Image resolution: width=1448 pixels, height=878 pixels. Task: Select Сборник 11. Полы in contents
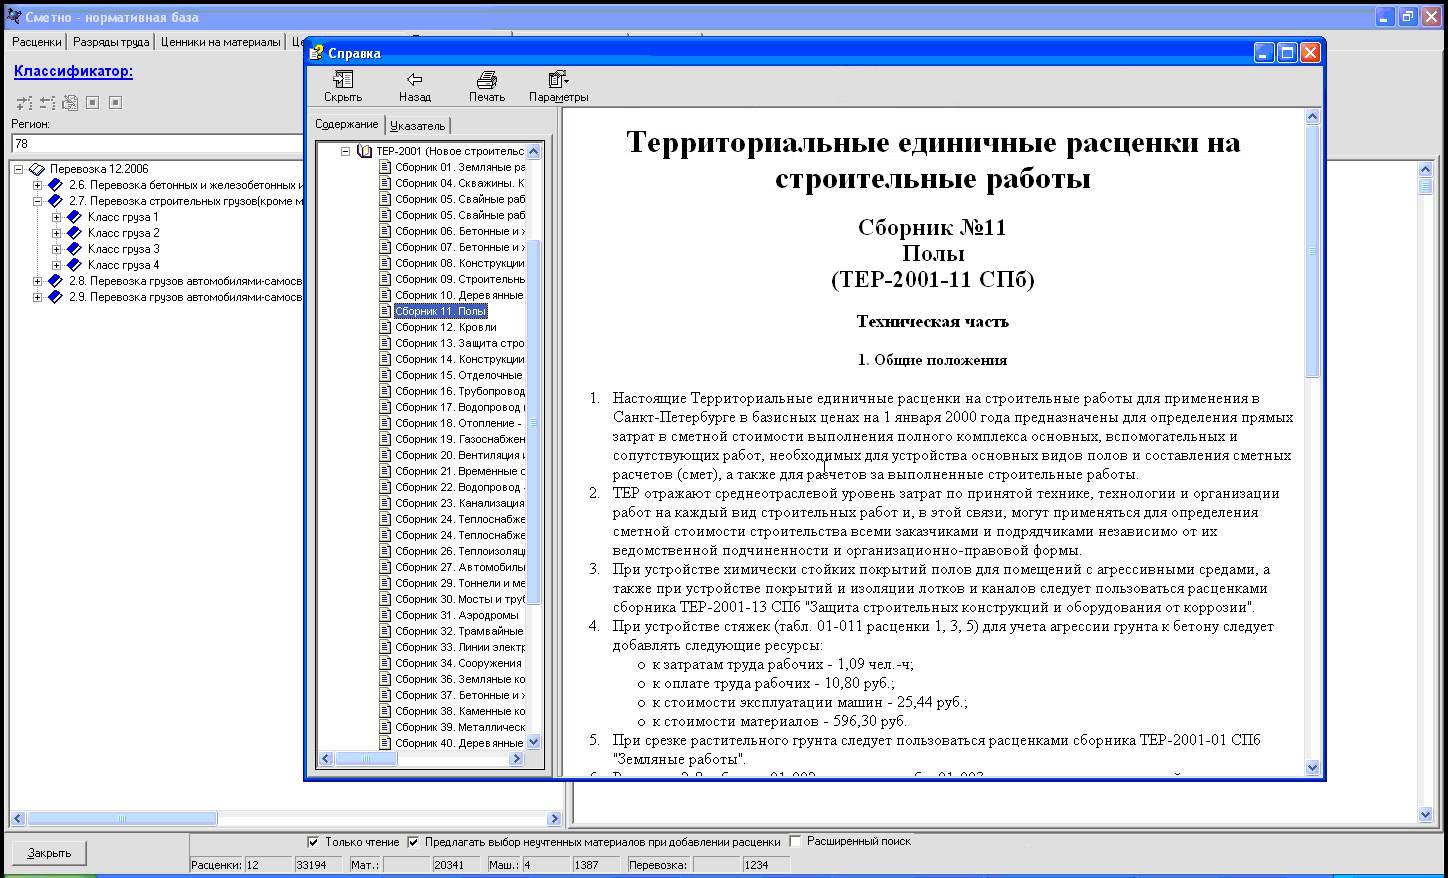pyautogui.click(x=440, y=311)
